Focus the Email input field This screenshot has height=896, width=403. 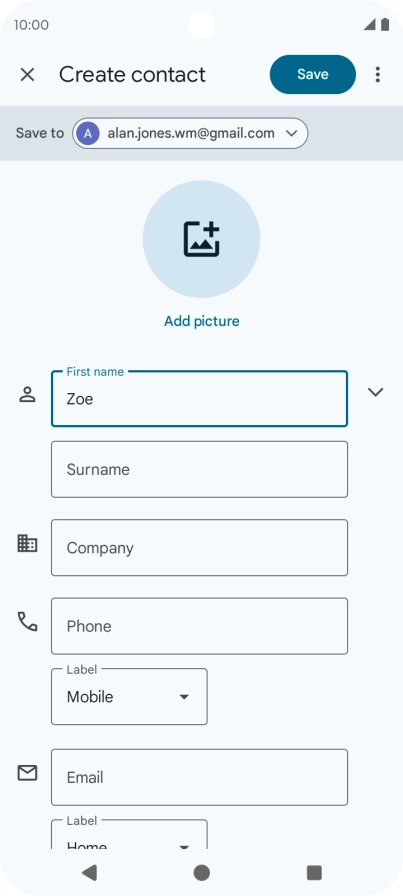pos(199,777)
